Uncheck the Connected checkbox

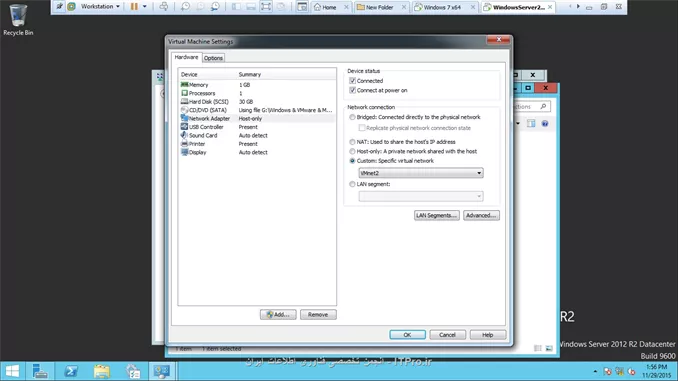point(352,81)
